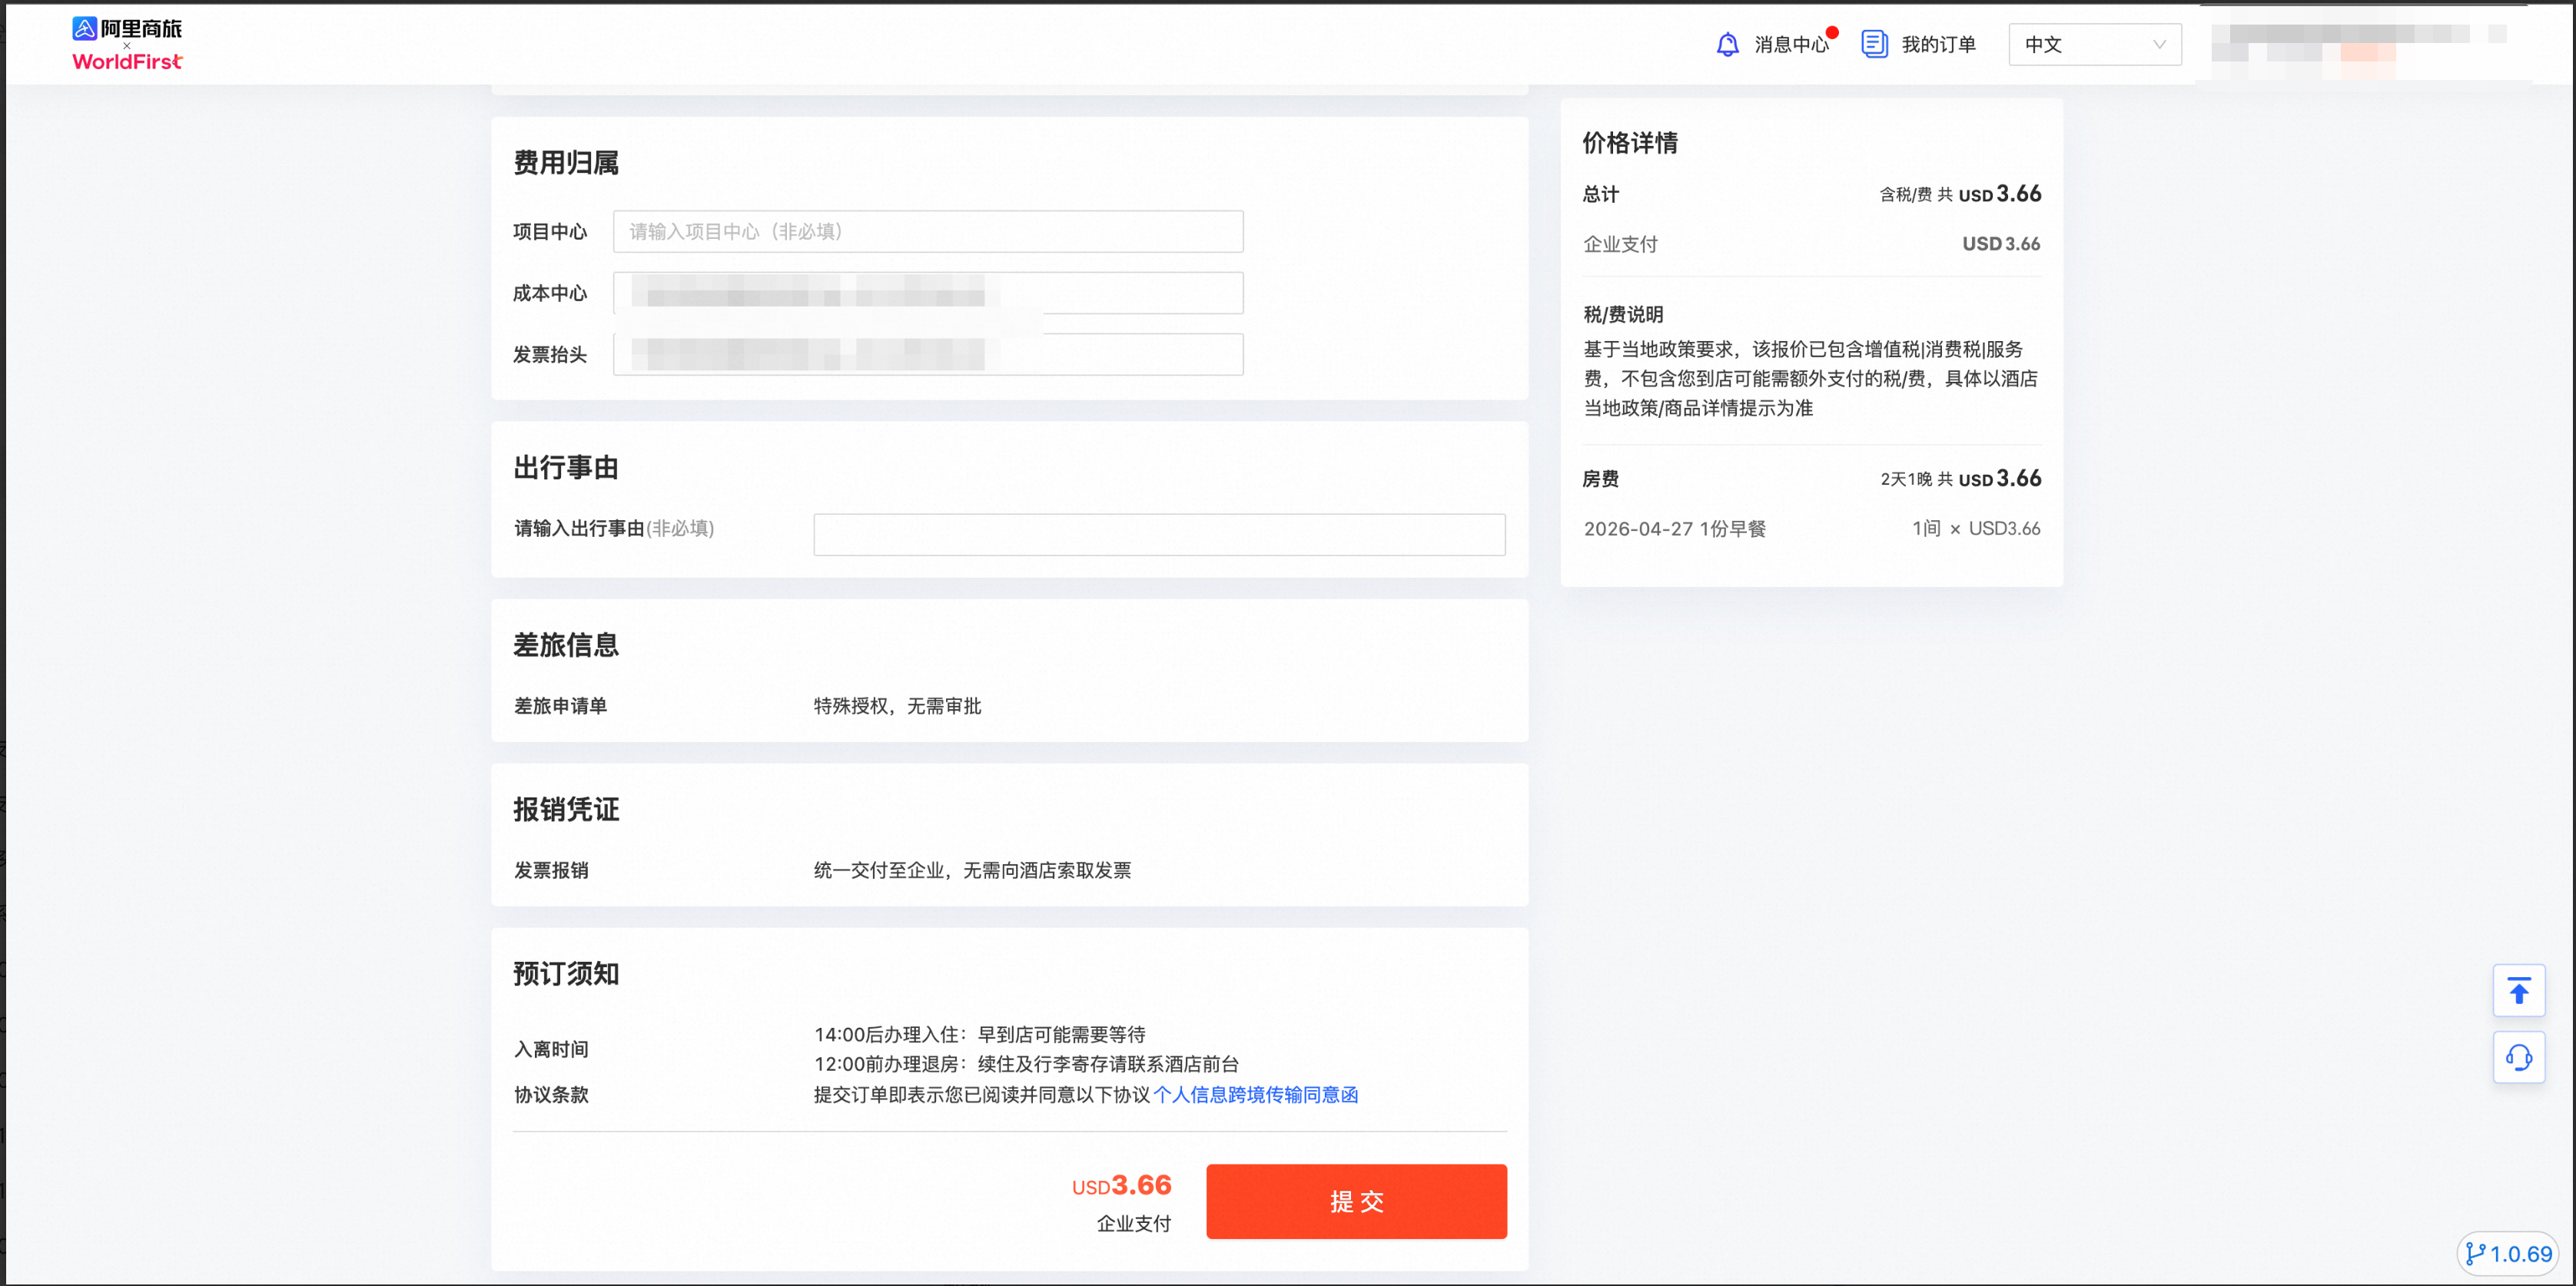Click the version 1.0.69 branch badge
The height and width of the screenshot is (1286, 2576).
[x=2508, y=1253]
